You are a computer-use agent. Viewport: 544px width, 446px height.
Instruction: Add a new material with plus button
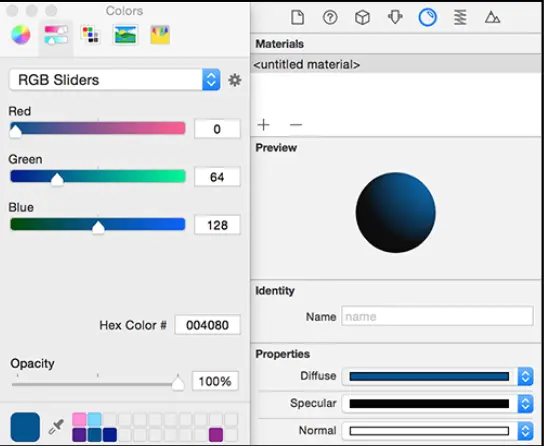(264, 125)
